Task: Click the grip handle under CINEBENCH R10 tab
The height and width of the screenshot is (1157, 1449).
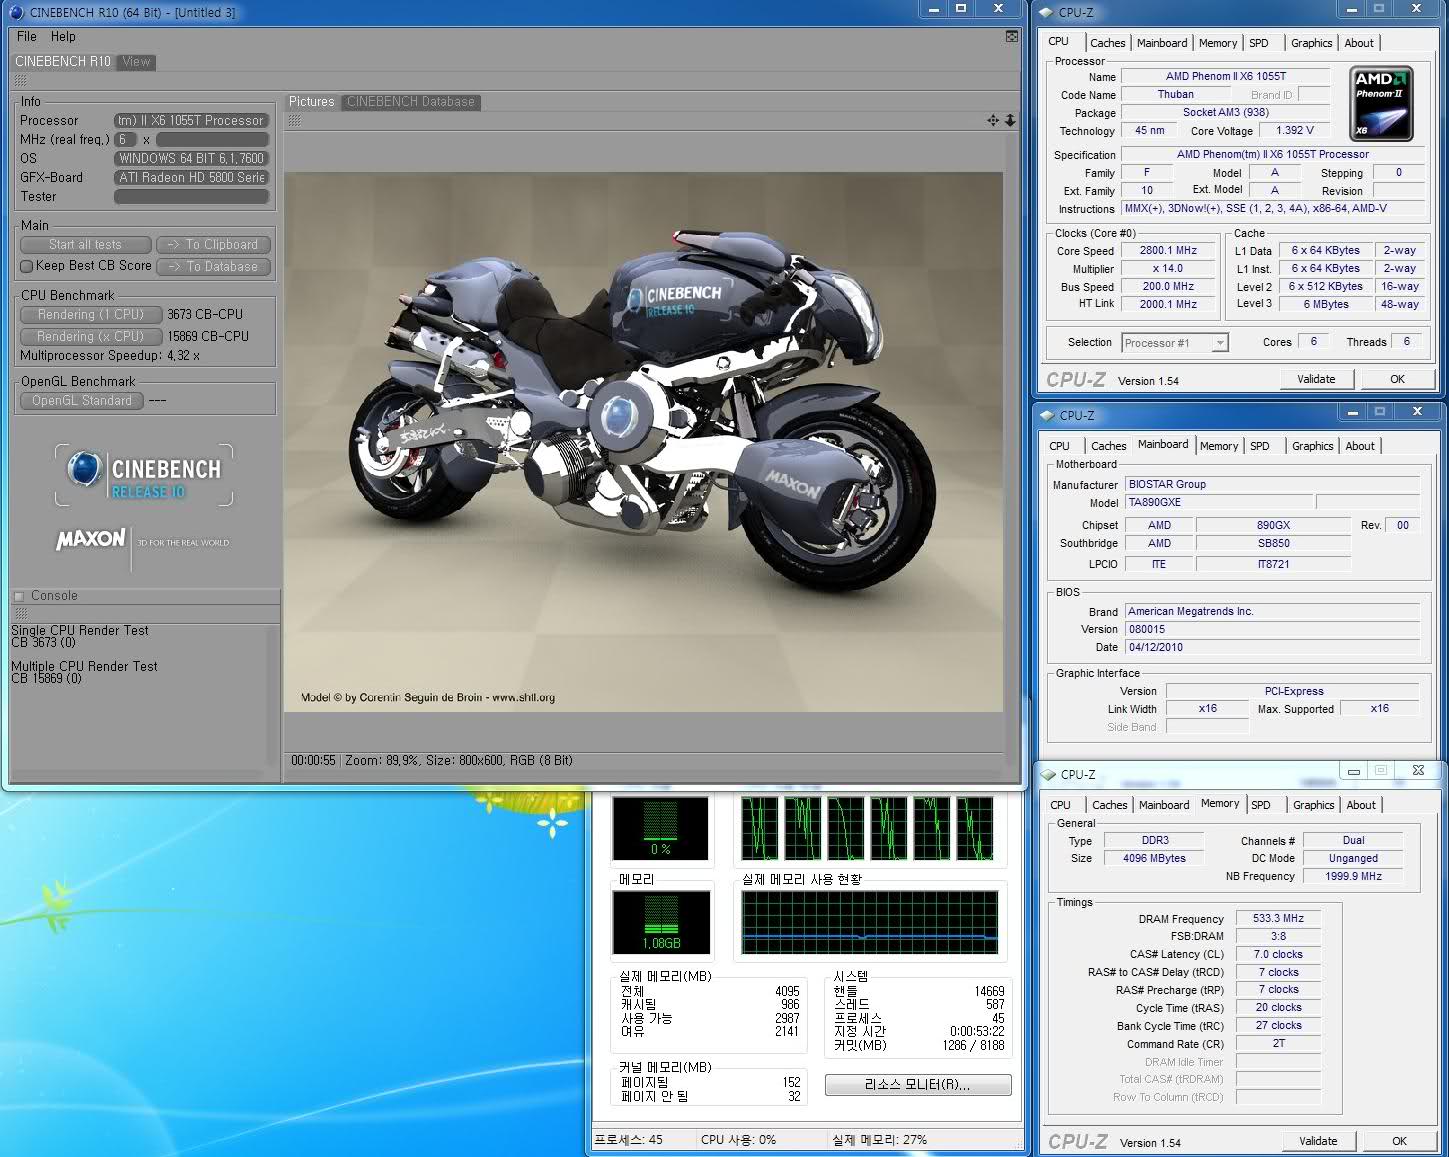Action: (x=20, y=80)
